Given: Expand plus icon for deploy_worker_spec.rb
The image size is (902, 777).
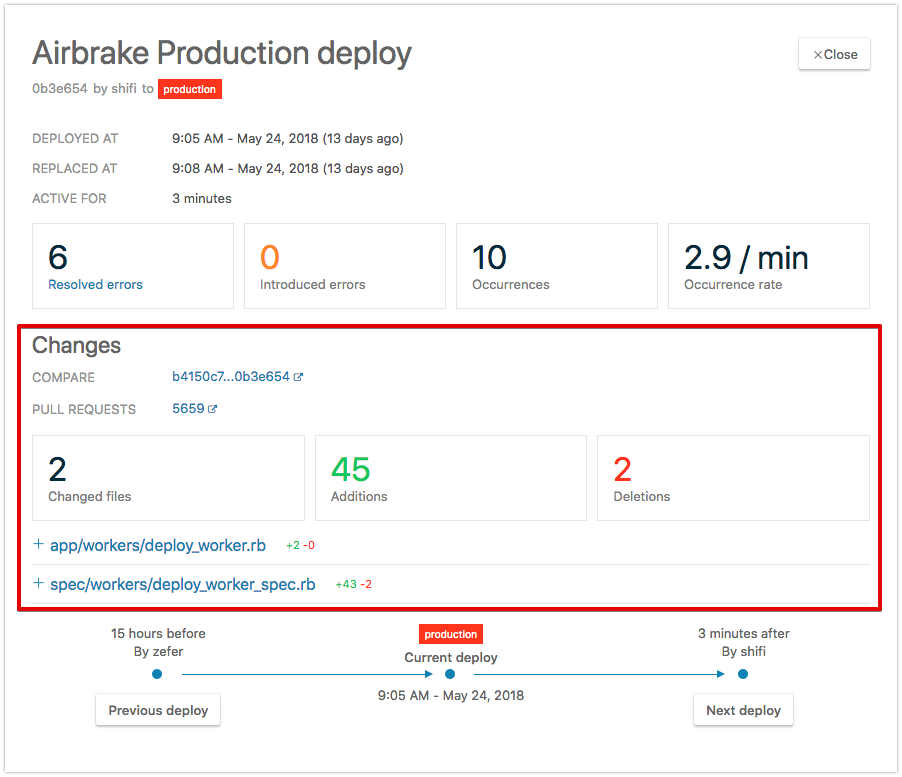Looking at the screenshot, I should click(x=38, y=583).
